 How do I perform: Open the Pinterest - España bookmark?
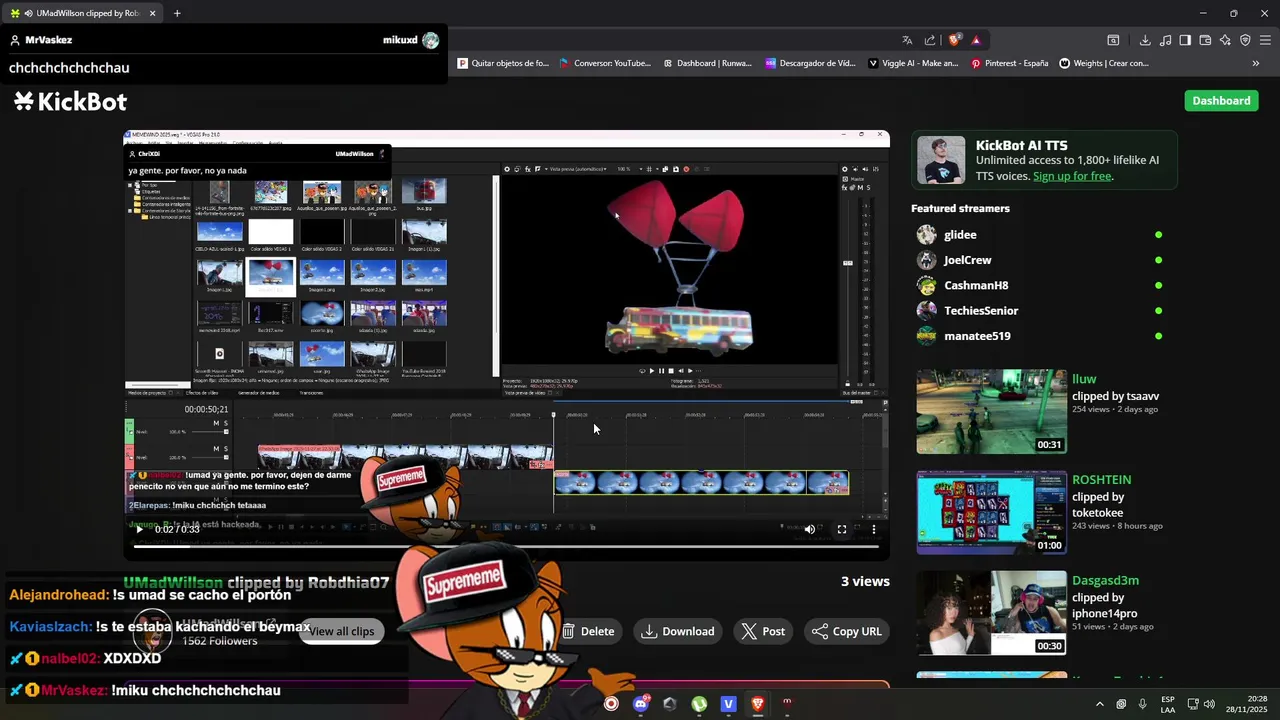click(x=1010, y=63)
